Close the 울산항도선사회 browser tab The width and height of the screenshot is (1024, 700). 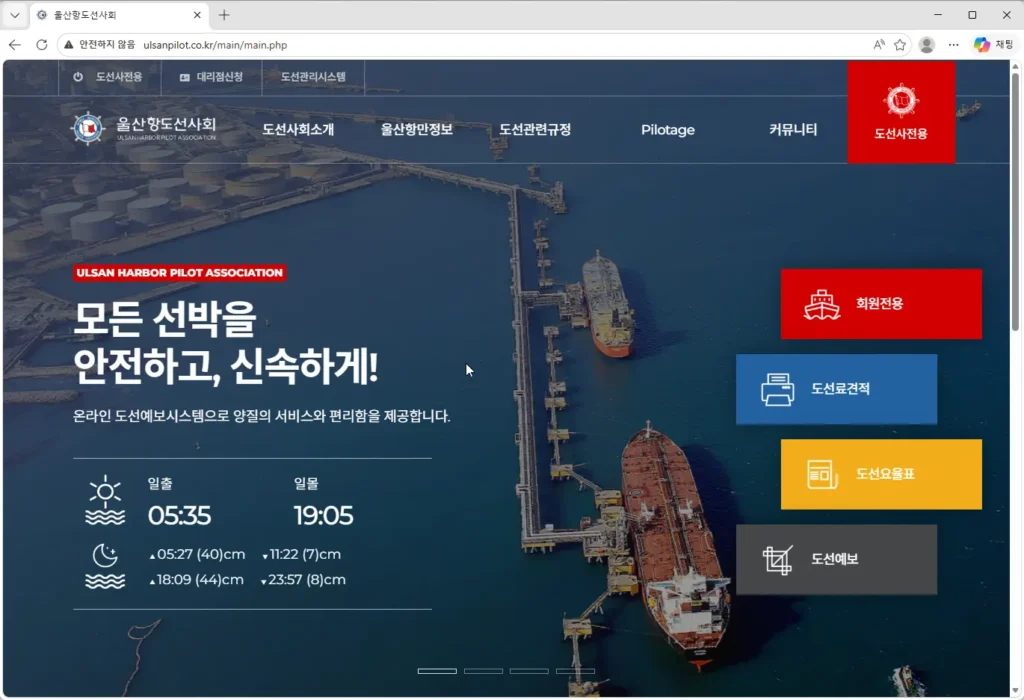point(197,15)
